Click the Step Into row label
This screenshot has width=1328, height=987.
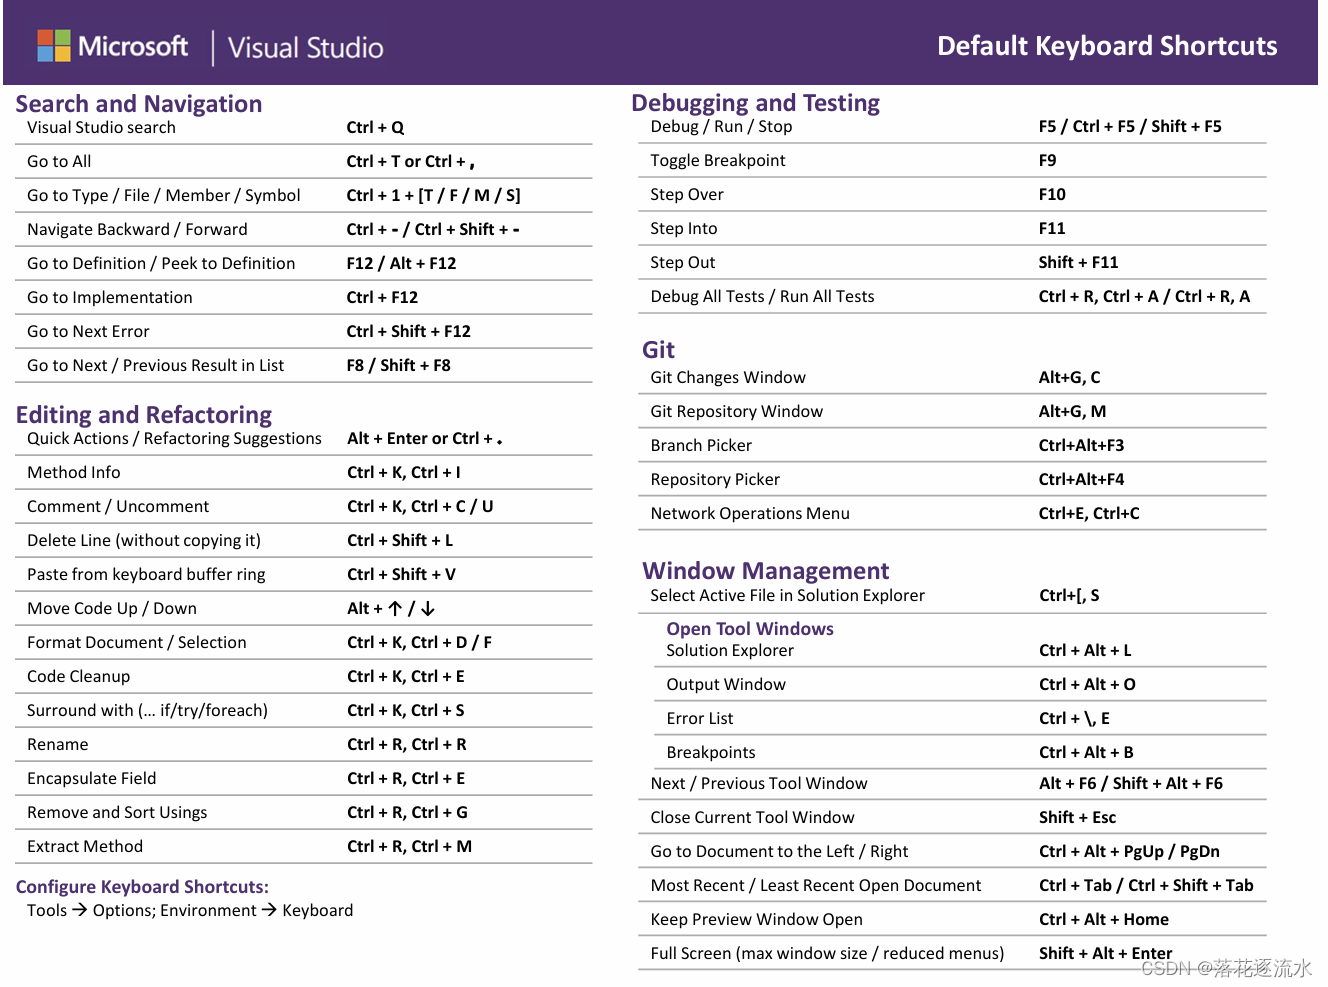(x=684, y=229)
